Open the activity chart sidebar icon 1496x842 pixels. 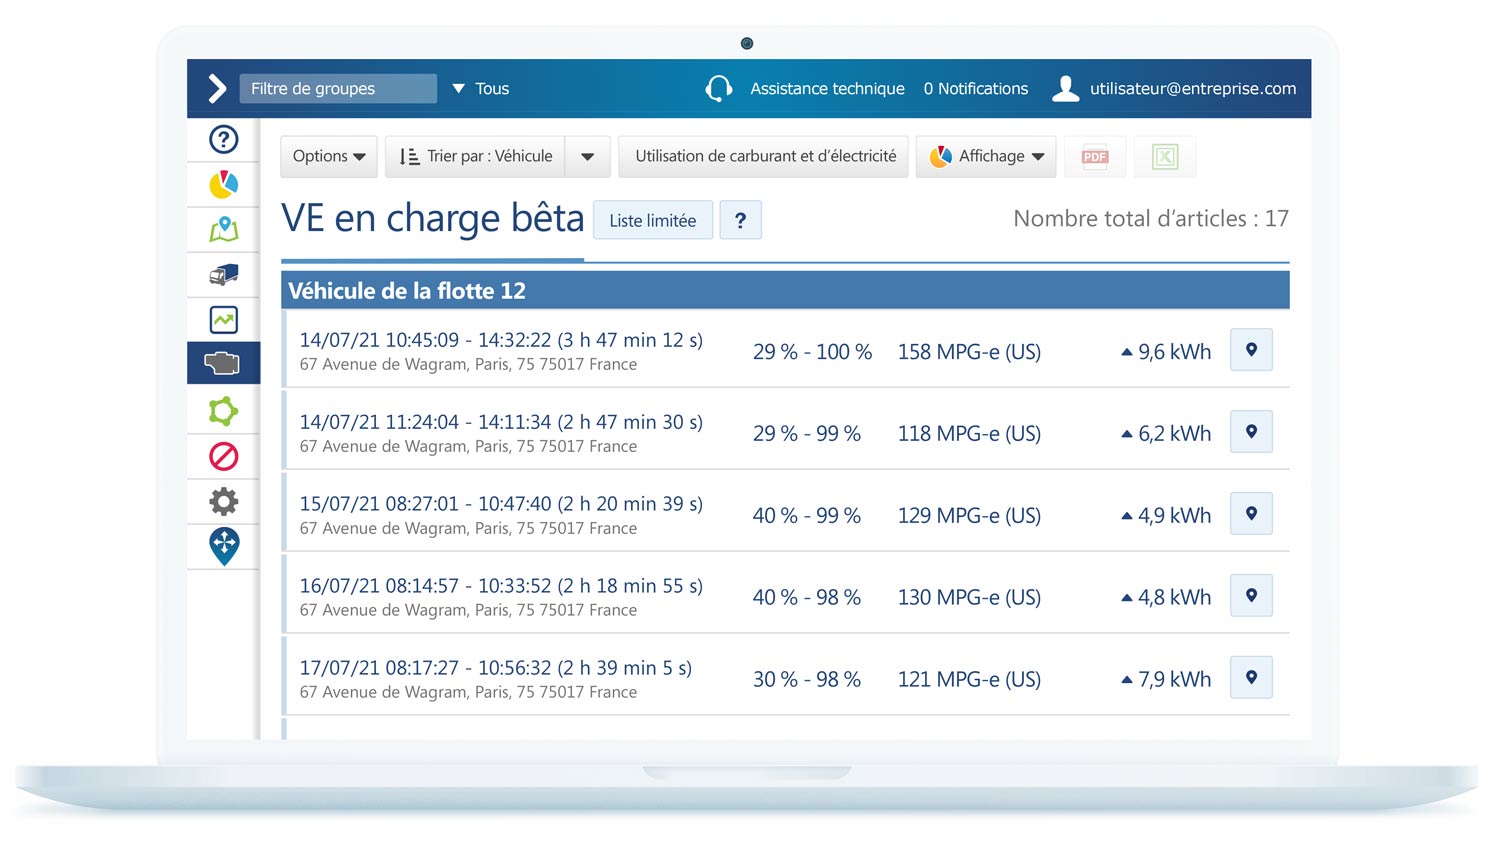pyautogui.click(x=224, y=320)
